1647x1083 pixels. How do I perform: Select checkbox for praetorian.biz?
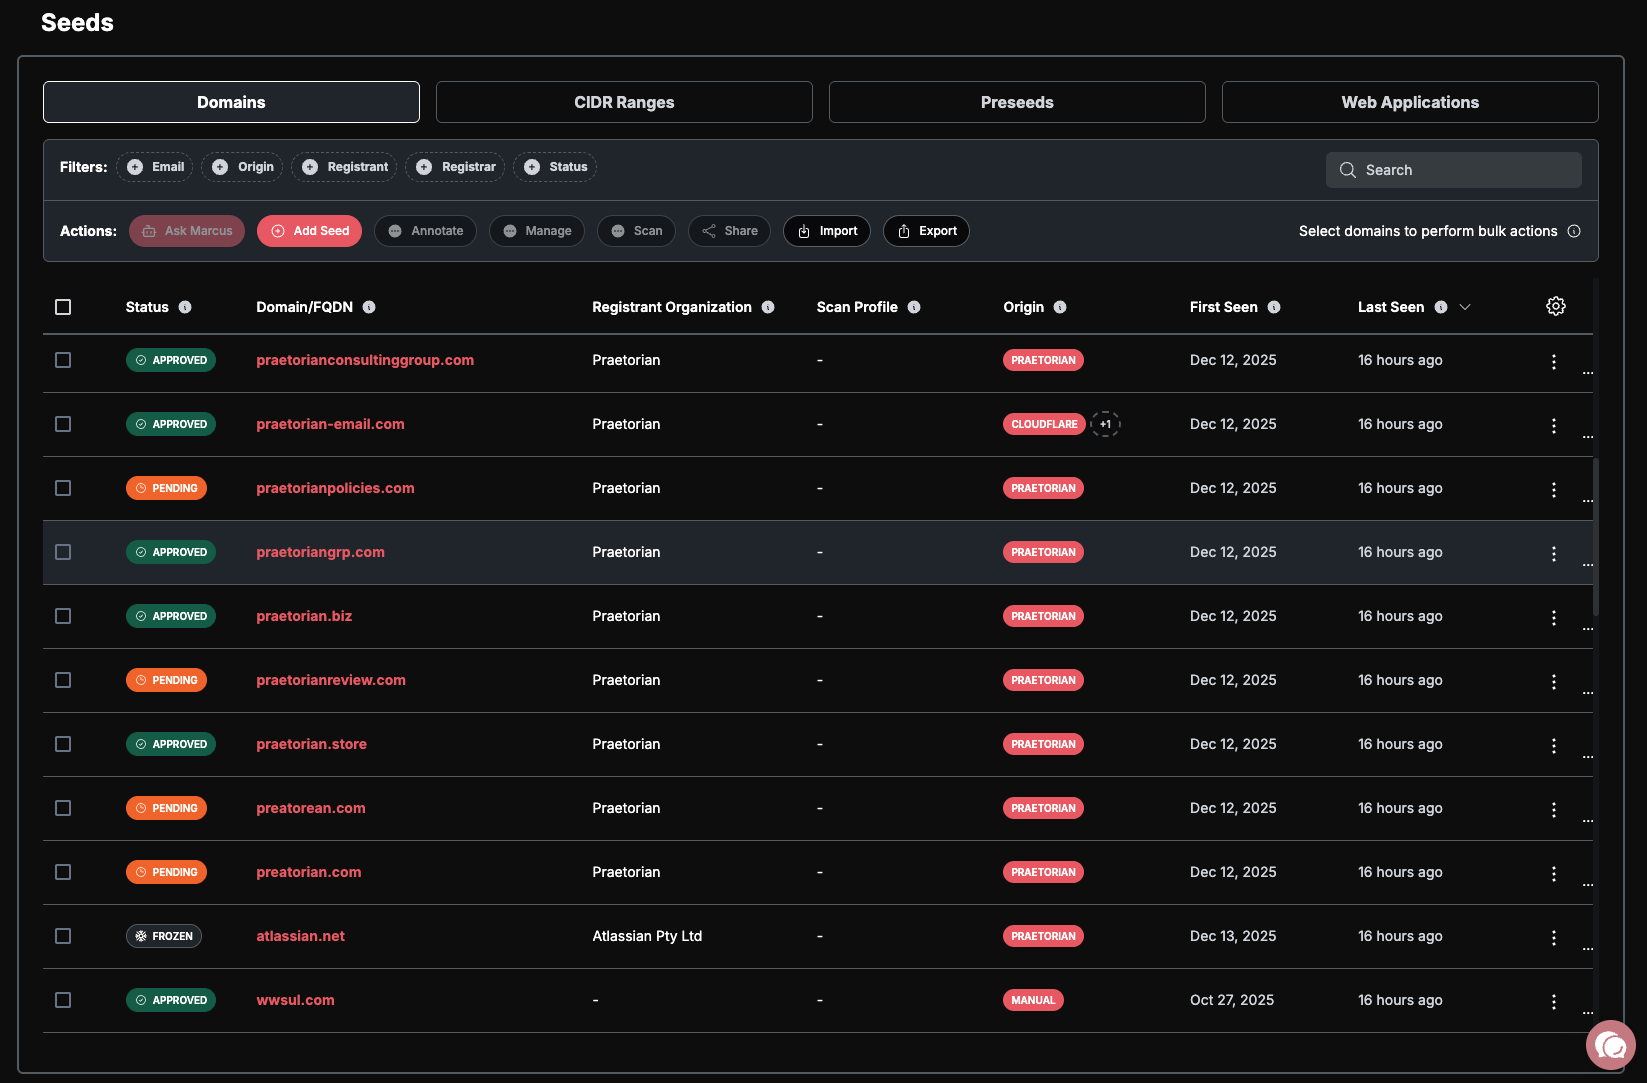coord(63,616)
